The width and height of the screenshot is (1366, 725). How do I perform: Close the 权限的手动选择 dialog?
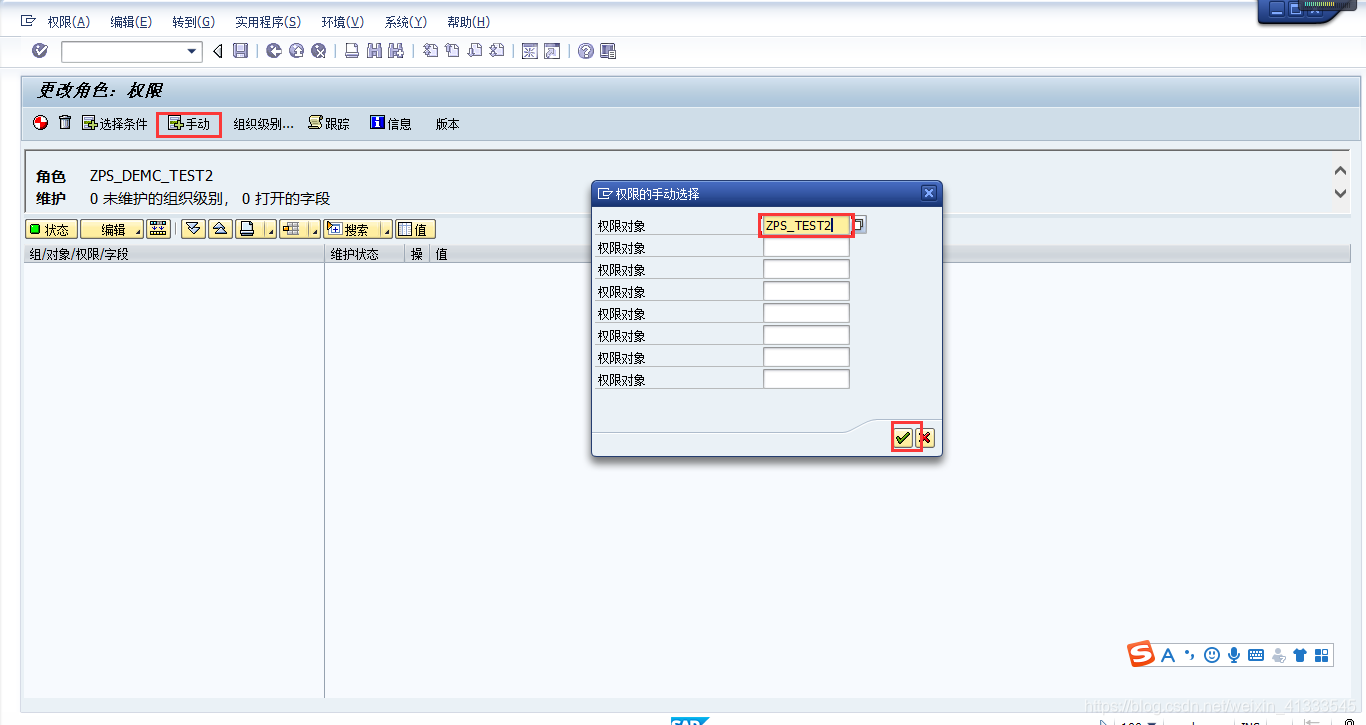[x=928, y=193]
